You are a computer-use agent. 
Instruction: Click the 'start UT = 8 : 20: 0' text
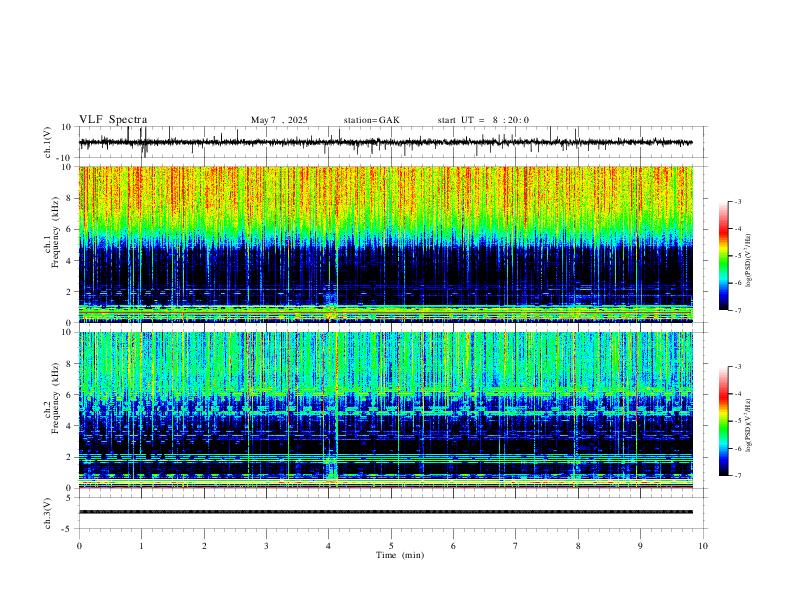[483, 120]
